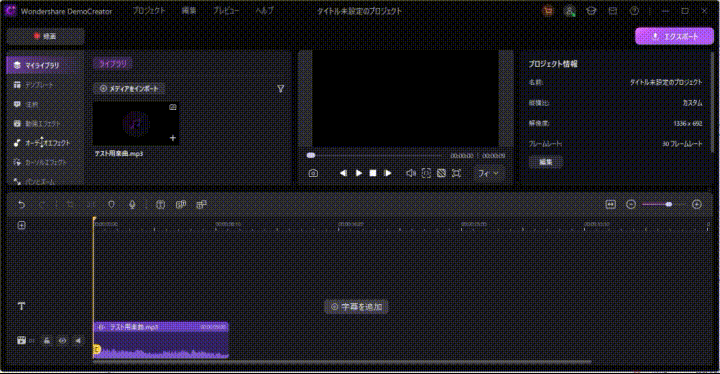The width and height of the screenshot is (720, 374).
Task: Add a marker with shield icon
Action: 111,204
